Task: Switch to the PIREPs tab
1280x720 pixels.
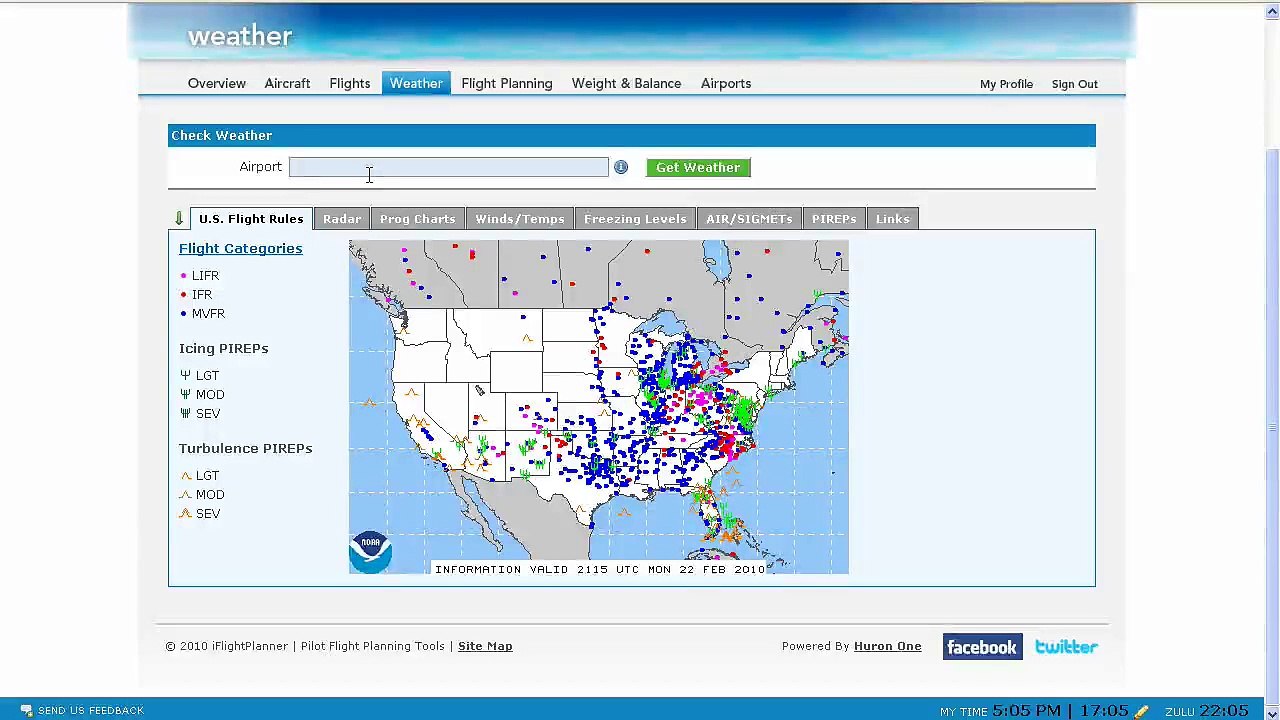Action: click(834, 219)
